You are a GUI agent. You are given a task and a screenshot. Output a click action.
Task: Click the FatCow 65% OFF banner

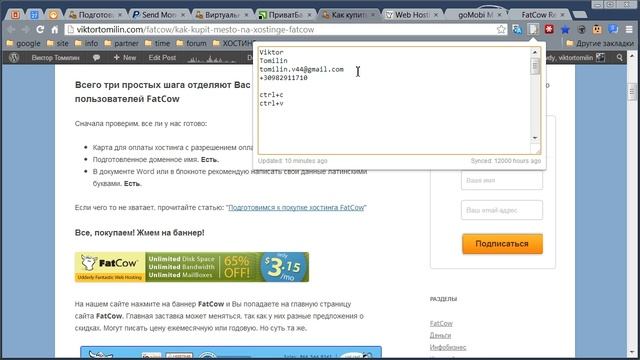click(192, 267)
